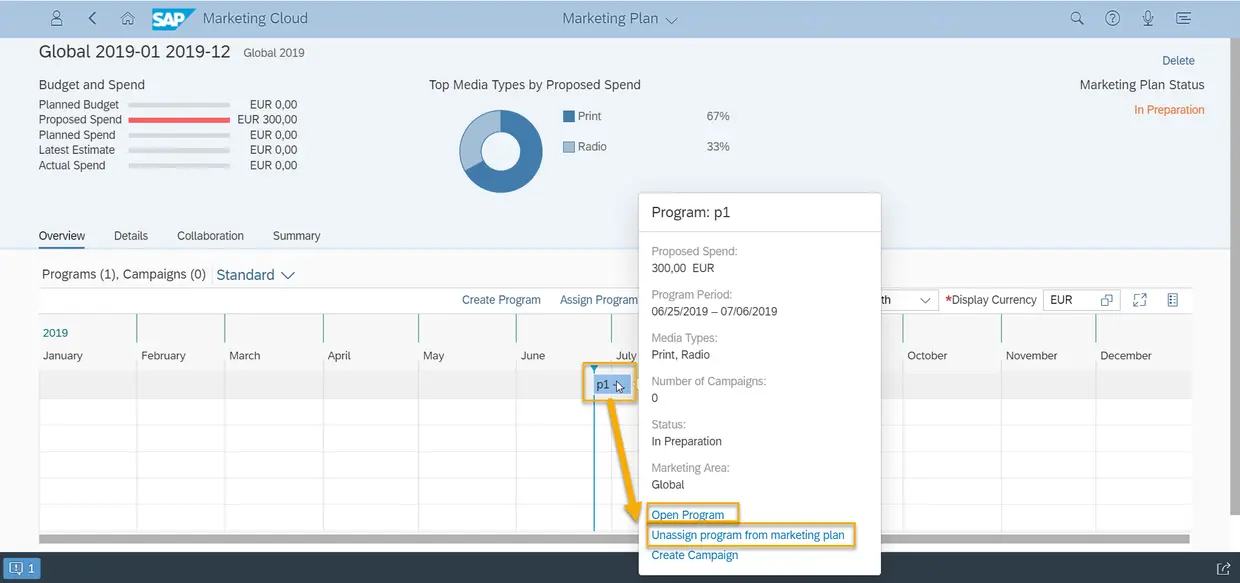Switch to the Overview tab
The height and width of the screenshot is (583, 1240).
point(62,236)
